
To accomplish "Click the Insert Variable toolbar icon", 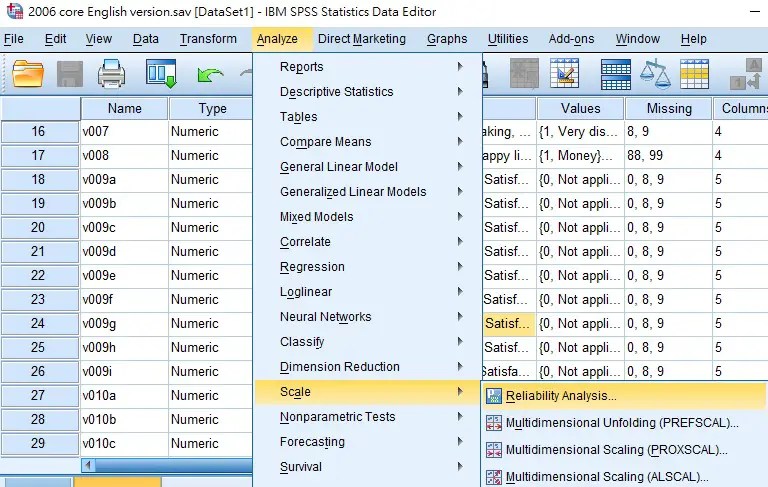I will coord(565,73).
